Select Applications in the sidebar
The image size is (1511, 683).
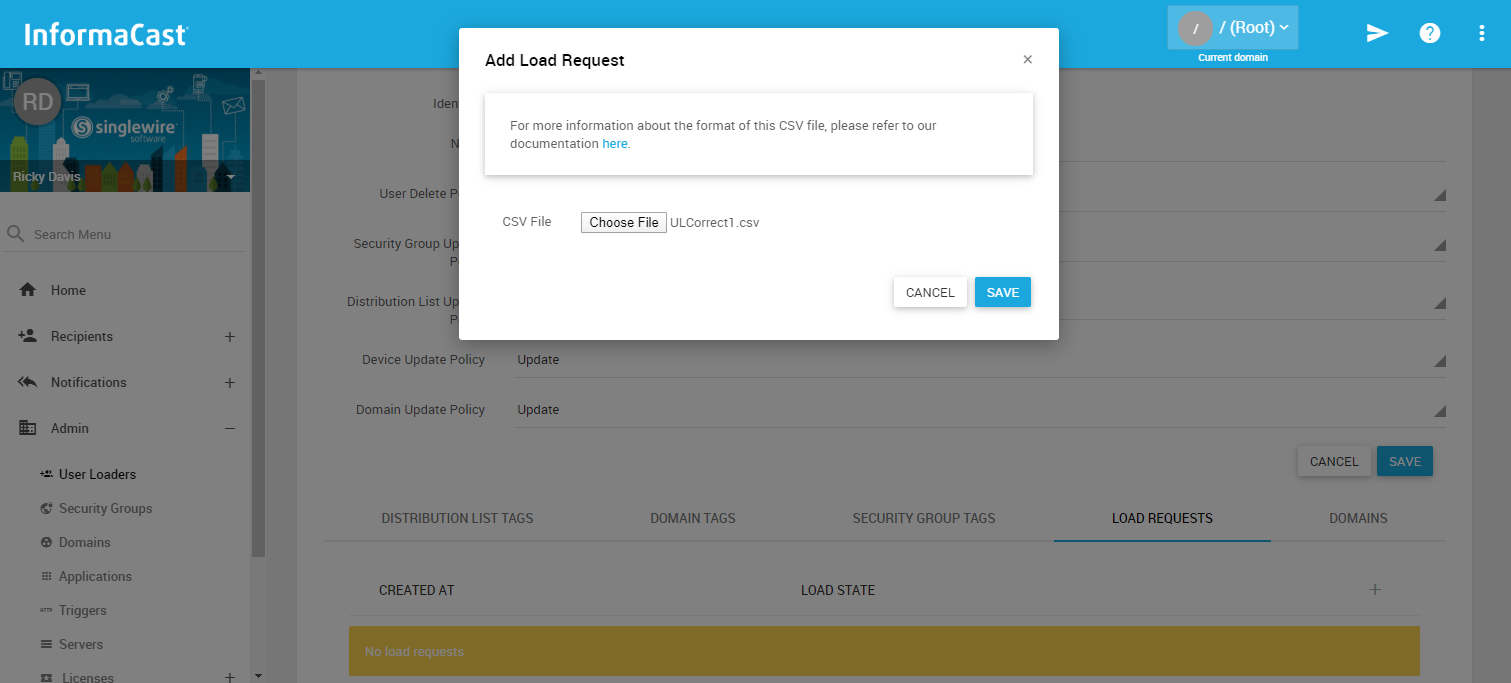[97, 576]
